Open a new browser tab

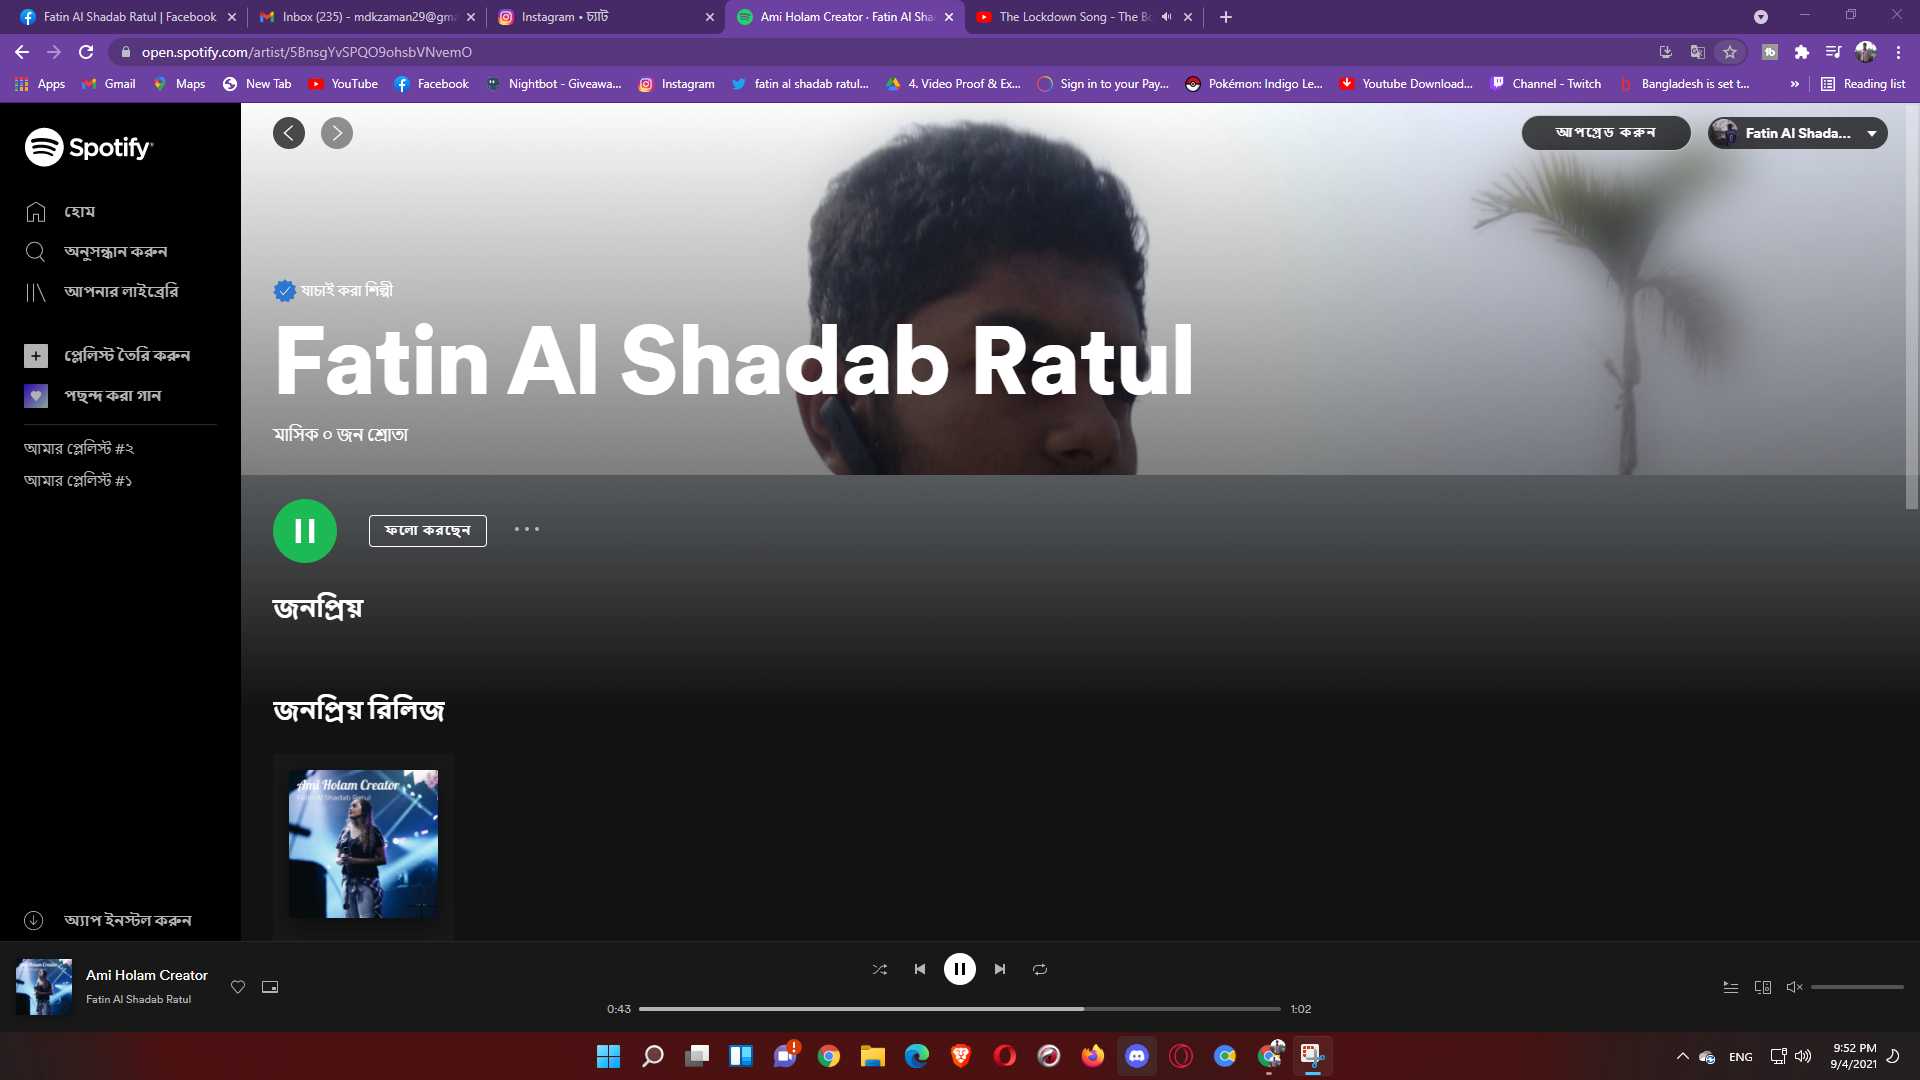(1226, 17)
